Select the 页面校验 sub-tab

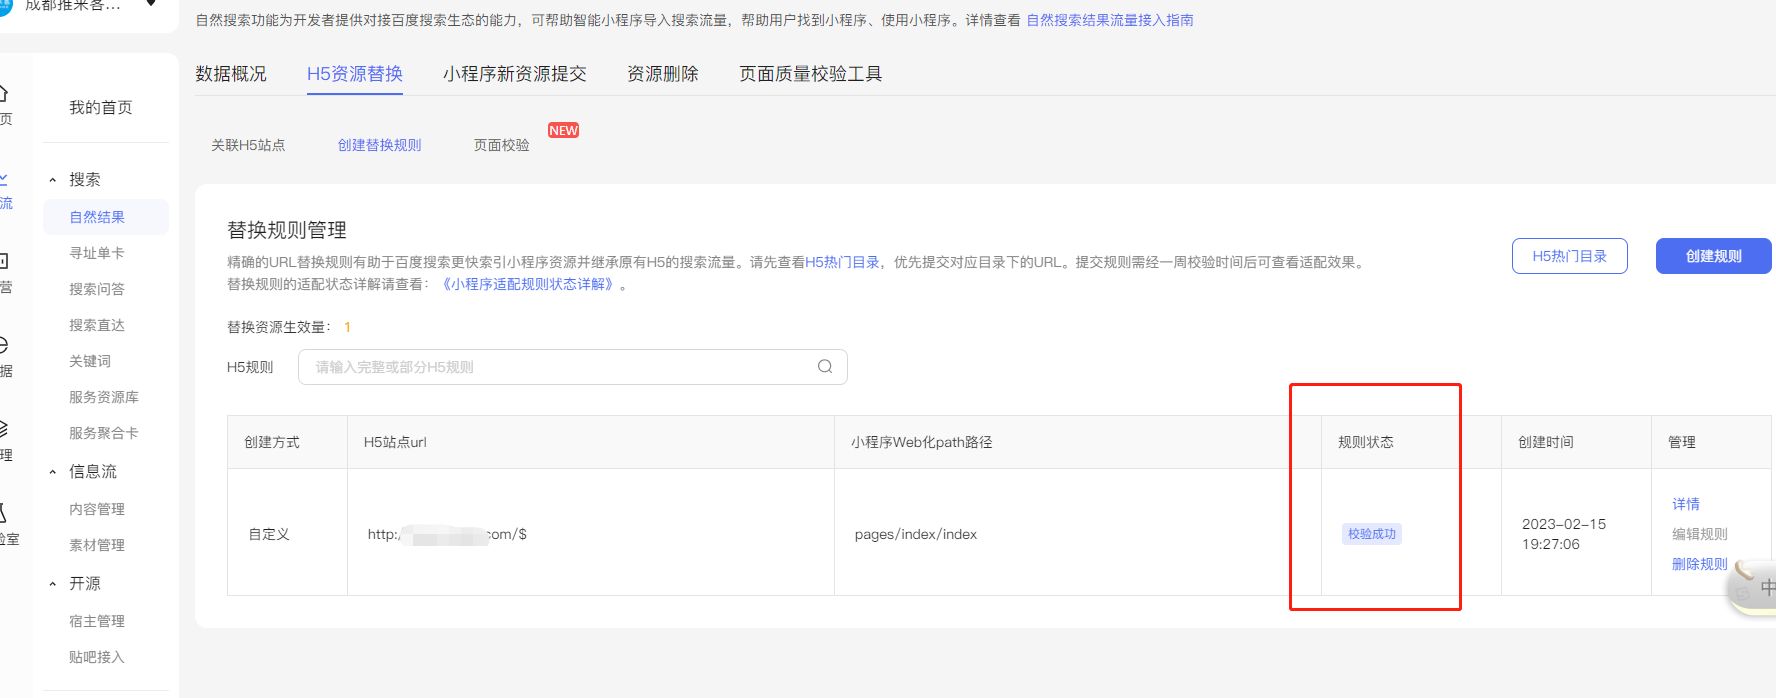tap(501, 146)
